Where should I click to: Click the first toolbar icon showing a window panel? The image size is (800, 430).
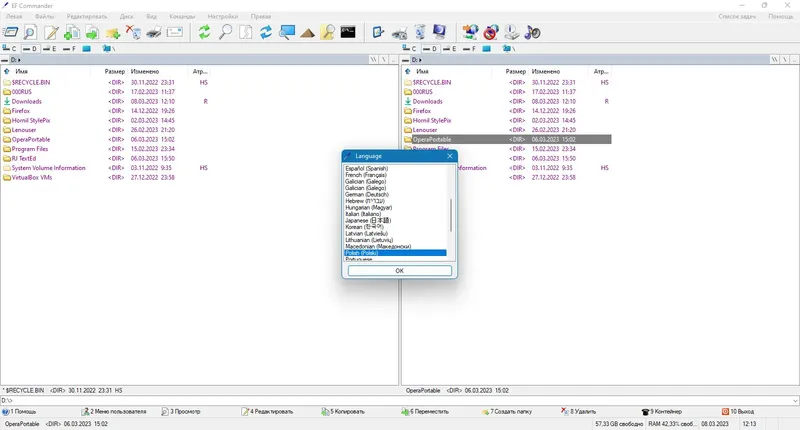(10, 33)
